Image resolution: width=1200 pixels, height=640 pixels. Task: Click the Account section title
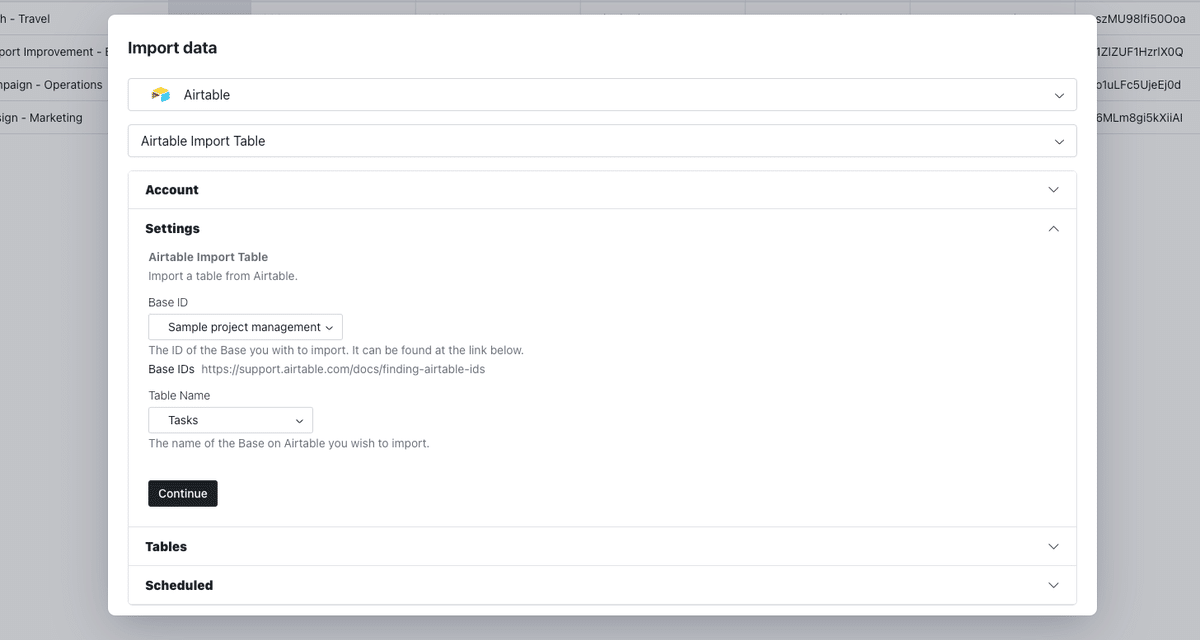pyautogui.click(x=172, y=190)
